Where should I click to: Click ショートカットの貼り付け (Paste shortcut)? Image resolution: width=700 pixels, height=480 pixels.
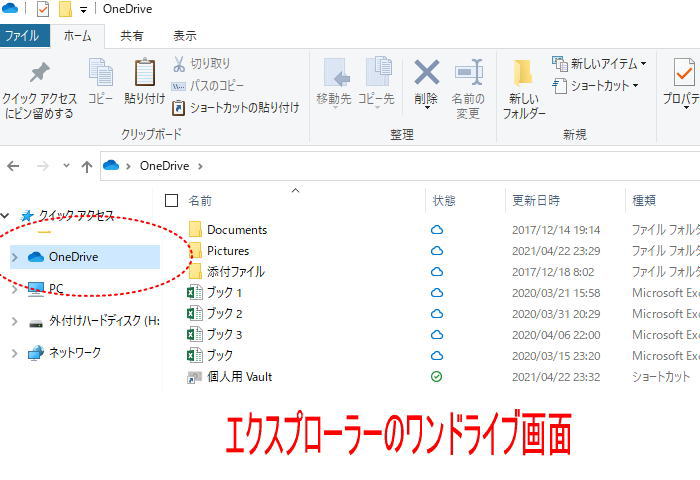pos(235,108)
